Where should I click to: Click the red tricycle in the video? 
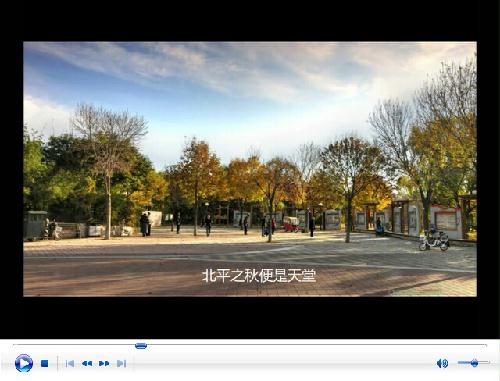(x=291, y=224)
